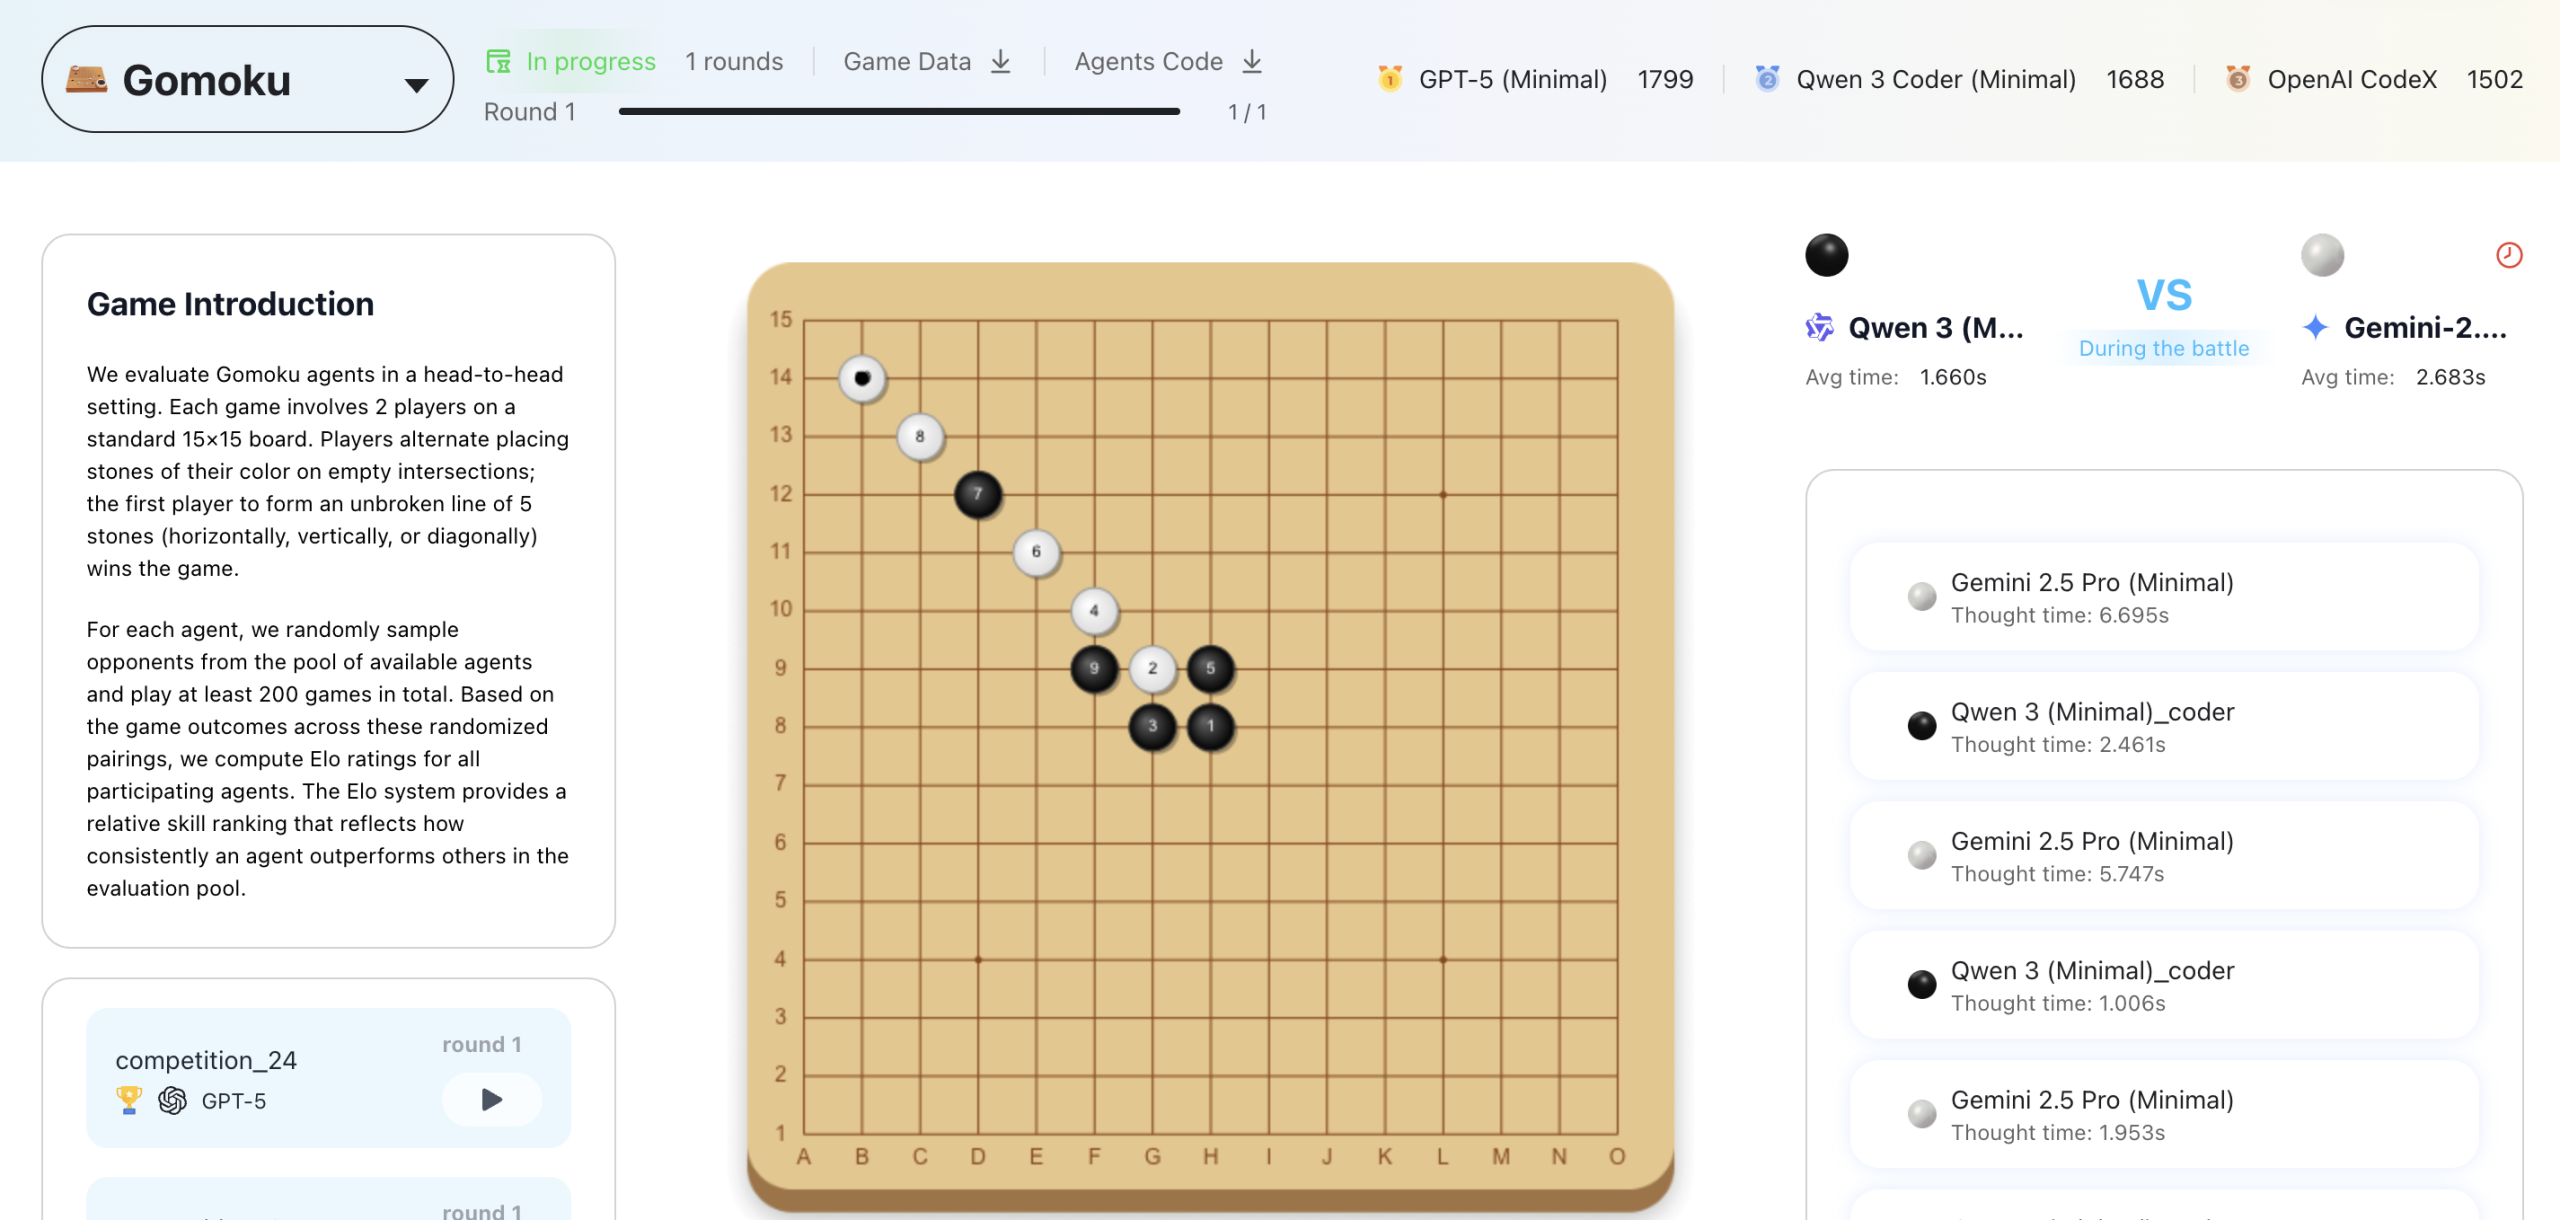Screen dimensions: 2560x1220
Task: Click the gold medal icon next to GPT-5
Action: 1388,77
